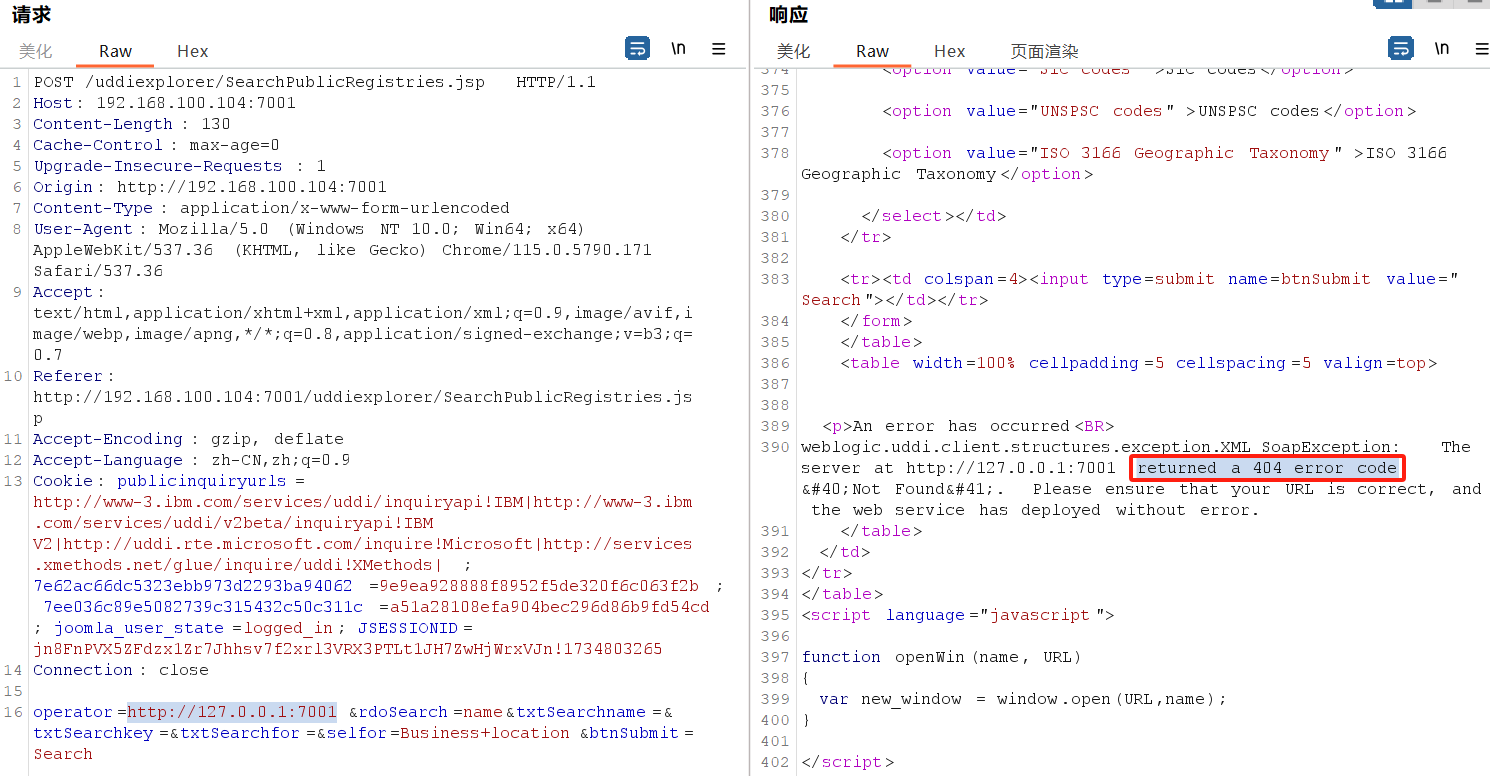Toggle non-printable \n characters in request panel
The image size is (1490, 776).
679,48
